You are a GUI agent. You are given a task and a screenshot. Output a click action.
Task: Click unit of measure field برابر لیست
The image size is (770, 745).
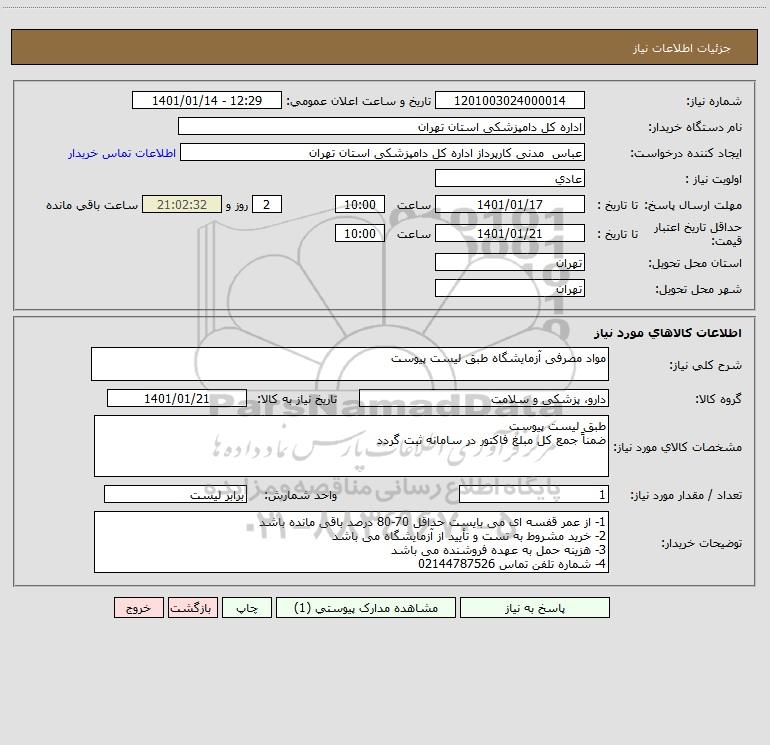tap(175, 495)
